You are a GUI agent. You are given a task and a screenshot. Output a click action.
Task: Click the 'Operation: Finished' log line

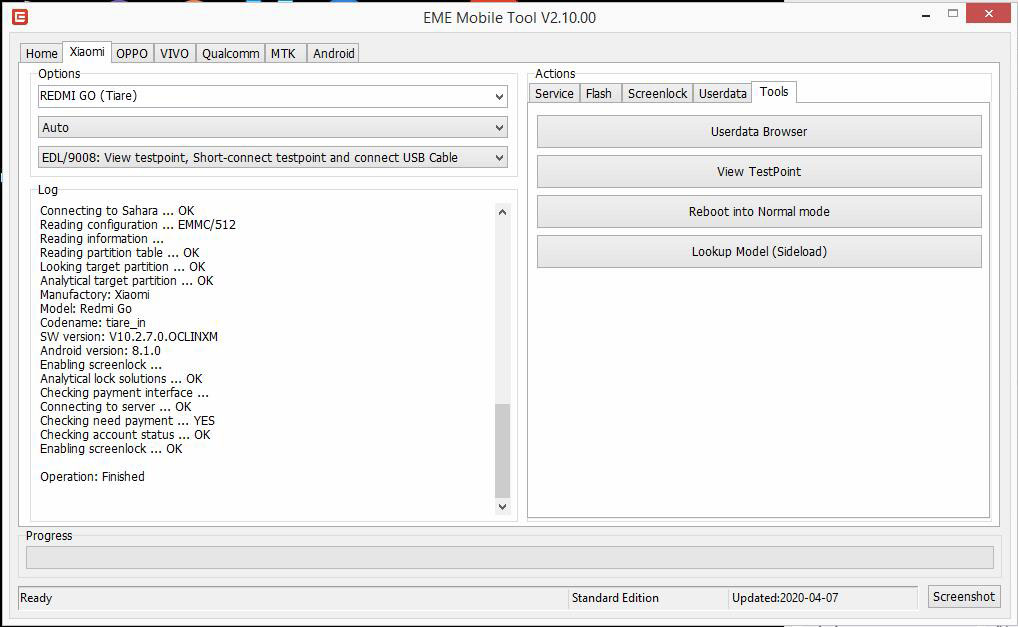click(x=92, y=476)
